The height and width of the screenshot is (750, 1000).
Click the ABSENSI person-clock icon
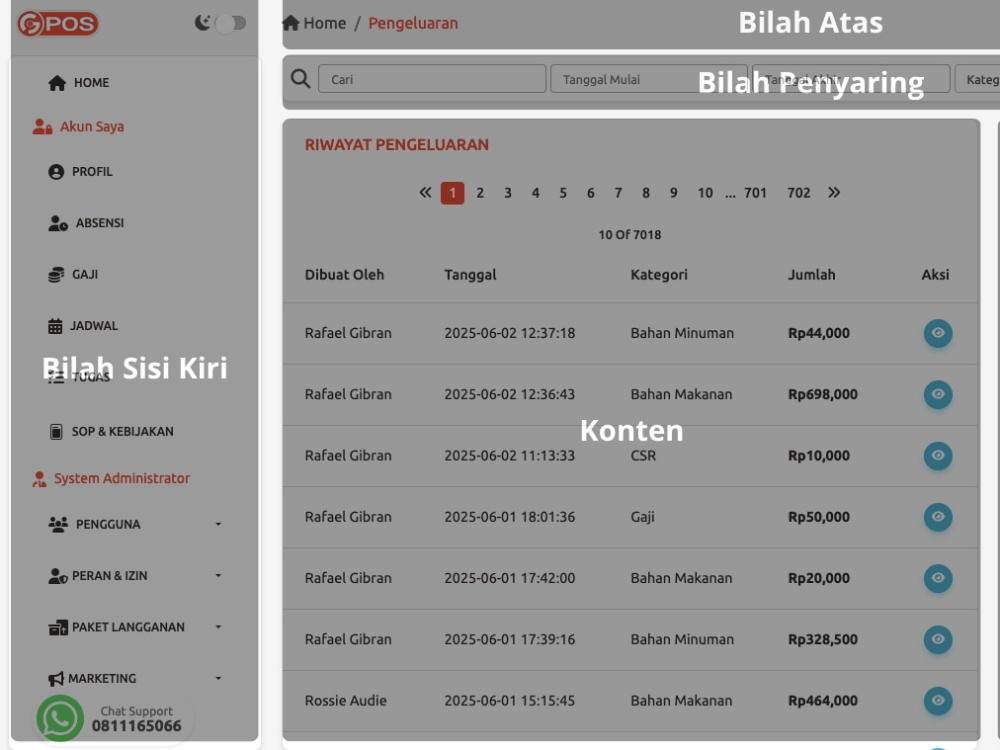tap(58, 223)
